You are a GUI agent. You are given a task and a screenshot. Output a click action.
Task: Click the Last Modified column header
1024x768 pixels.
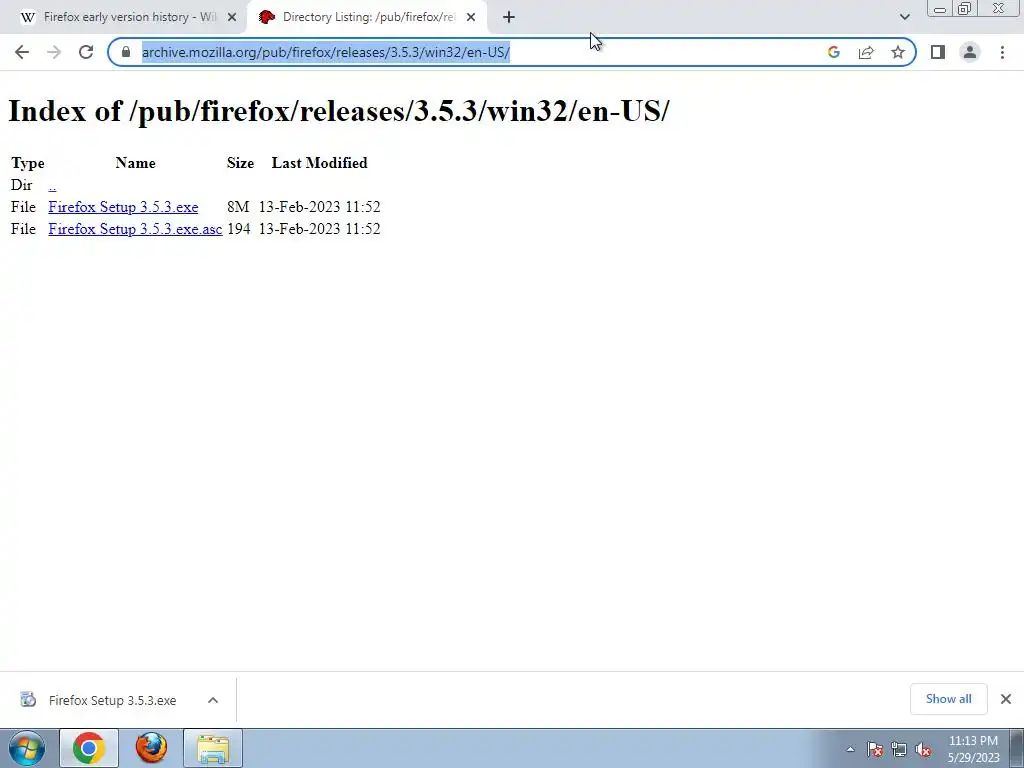tap(319, 163)
